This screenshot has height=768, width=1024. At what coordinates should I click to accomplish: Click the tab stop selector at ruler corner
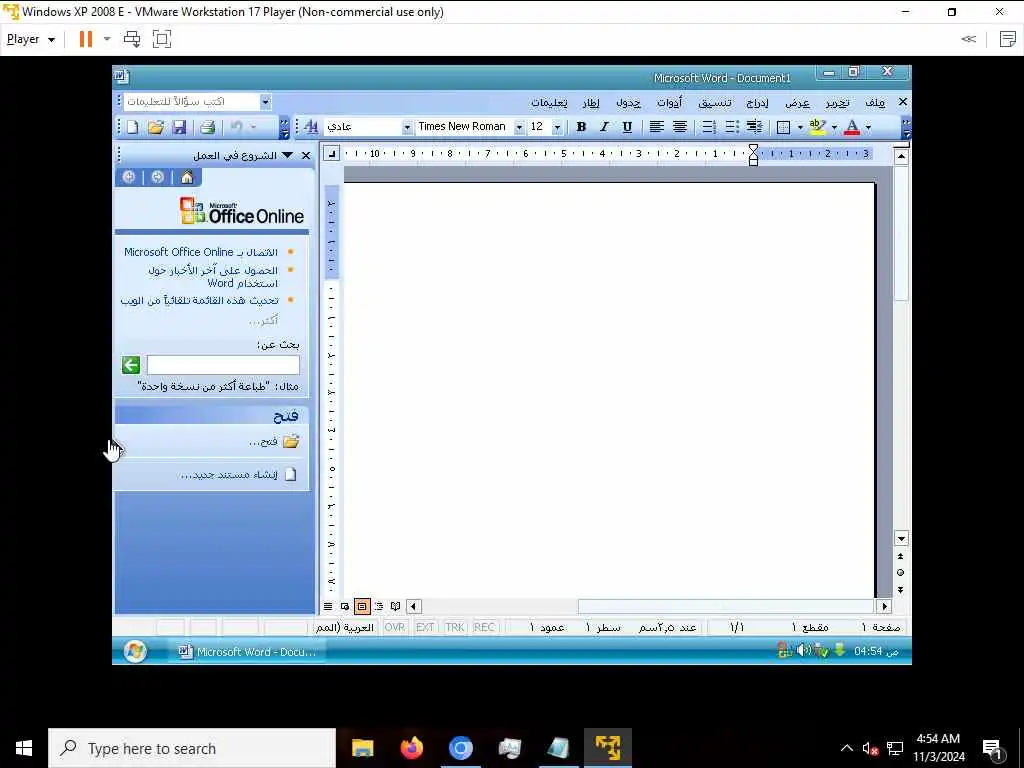(332, 154)
